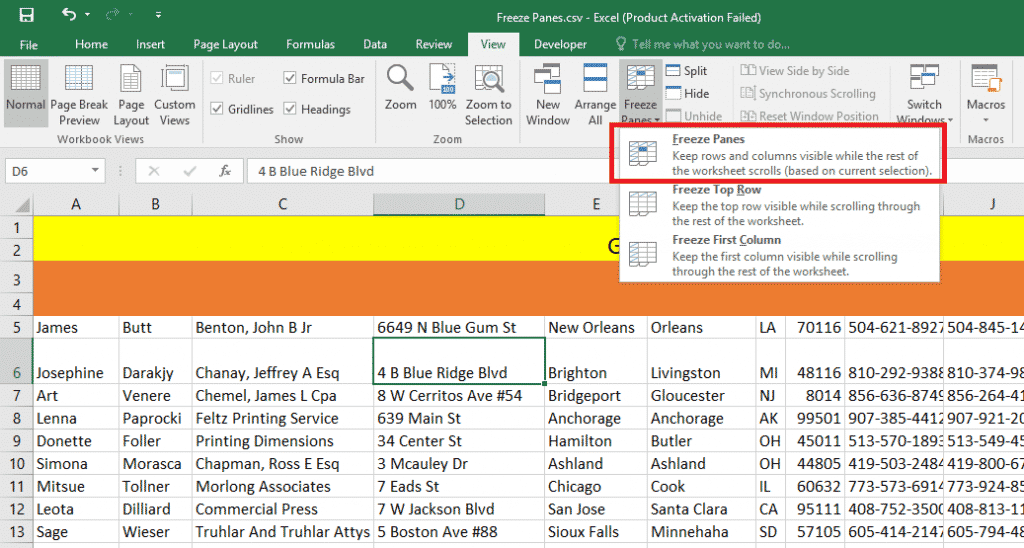Uncheck the Gridlines checkbox

click(x=217, y=109)
